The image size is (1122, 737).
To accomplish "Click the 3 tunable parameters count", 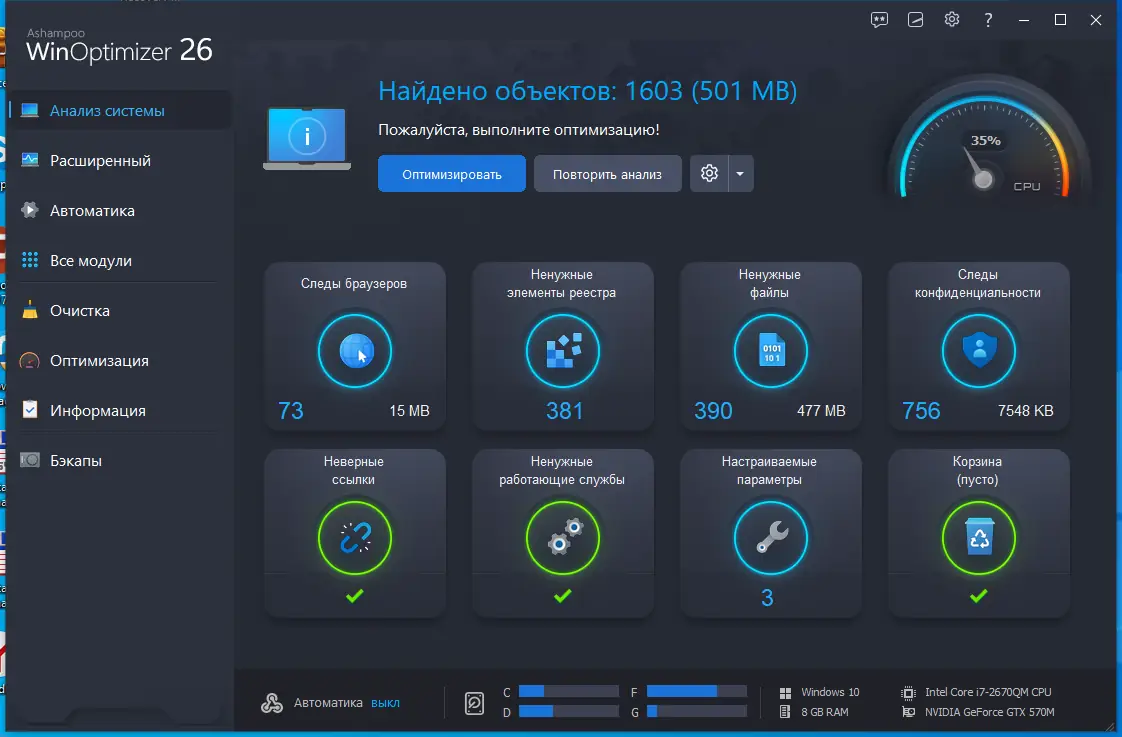I will [x=767, y=597].
